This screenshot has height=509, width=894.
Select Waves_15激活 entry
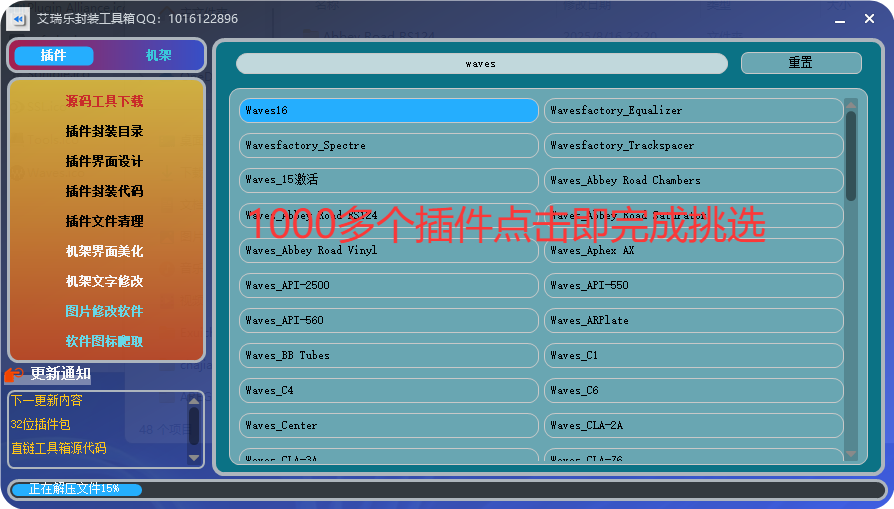(389, 180)
